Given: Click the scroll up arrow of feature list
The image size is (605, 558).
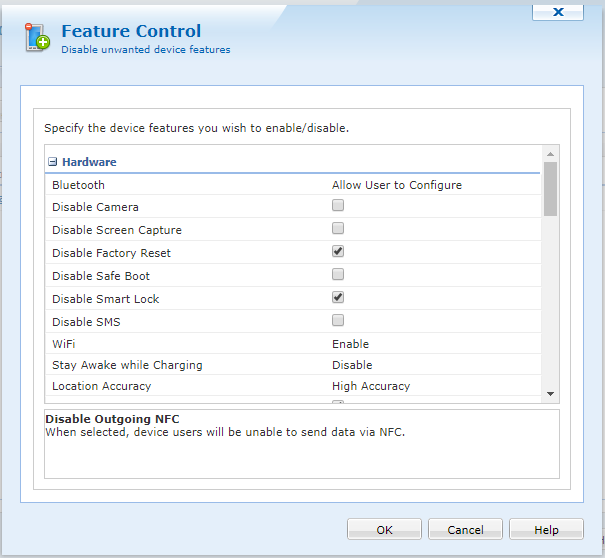Looking at the screenshot, I should tap(550, 154).
